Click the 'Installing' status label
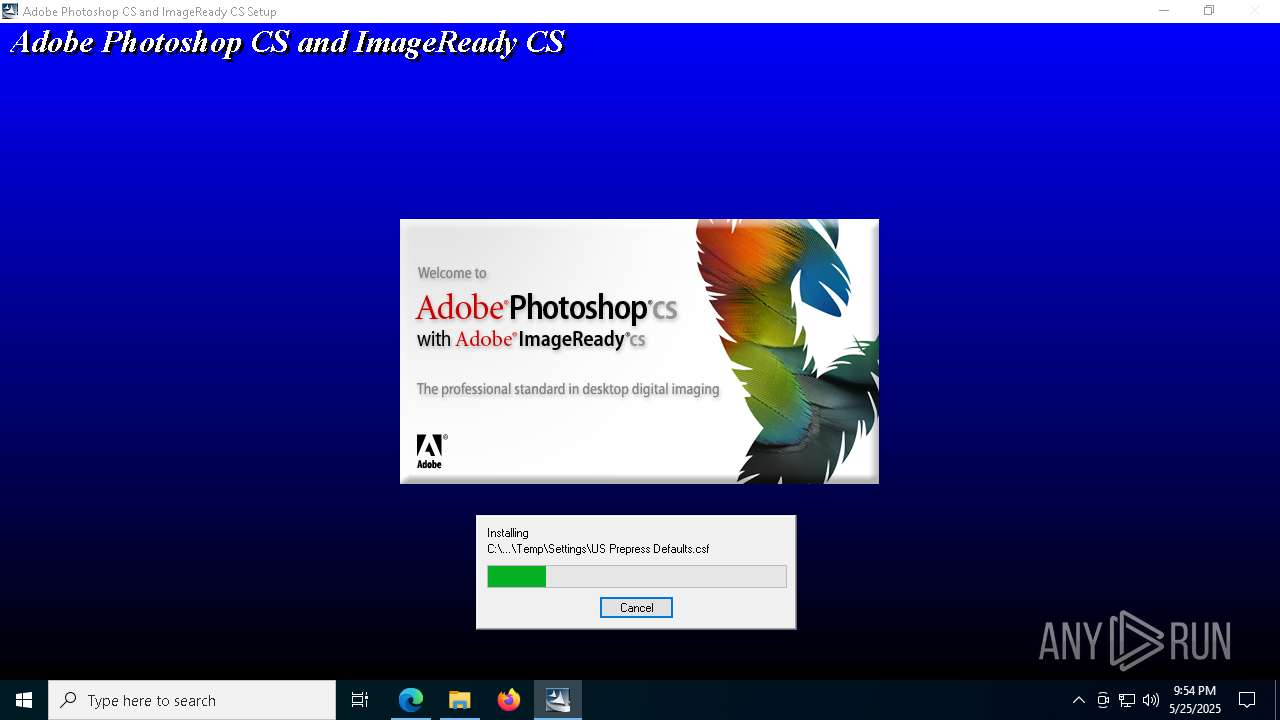Viewport: 1280px width, 720px height. coord(508,533)
